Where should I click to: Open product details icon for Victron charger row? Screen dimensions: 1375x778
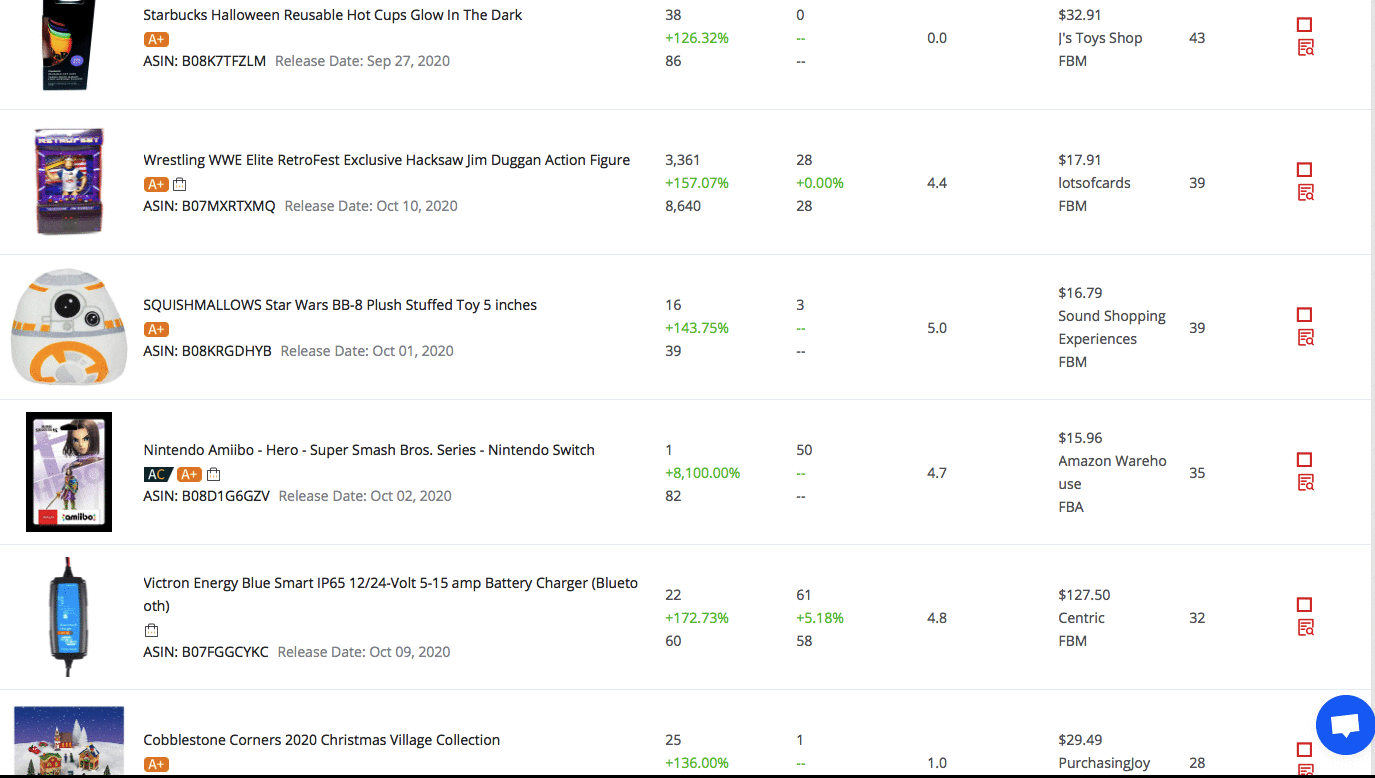(1305, 628)
